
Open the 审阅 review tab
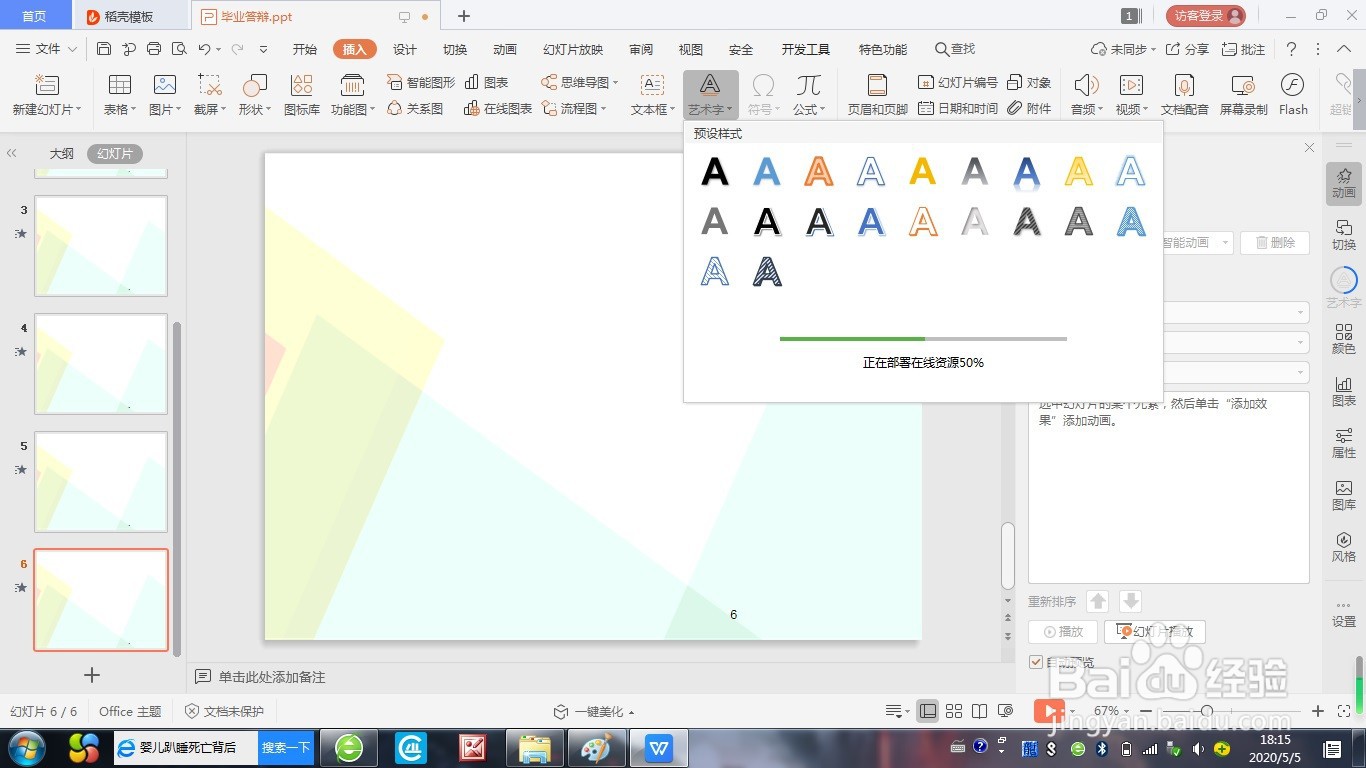point(641,49)
